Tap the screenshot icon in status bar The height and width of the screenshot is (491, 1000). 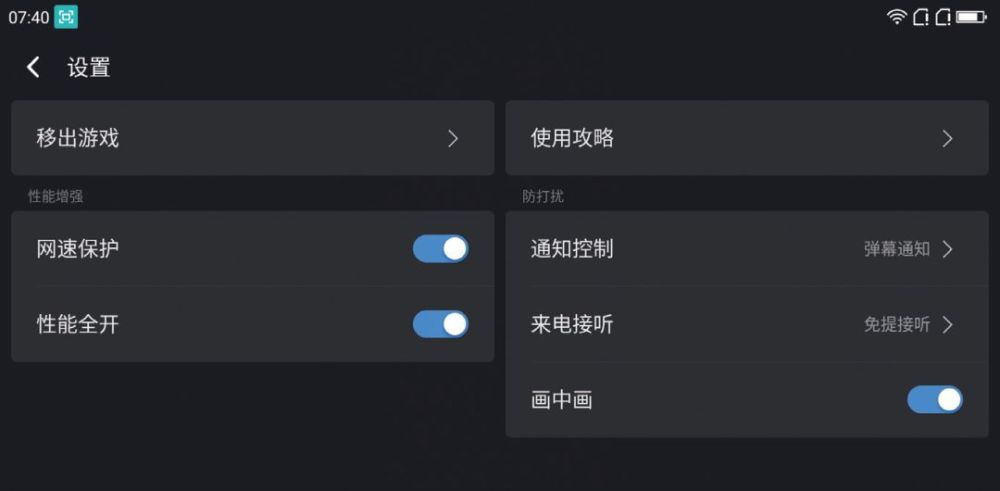(x=66, y=17)
